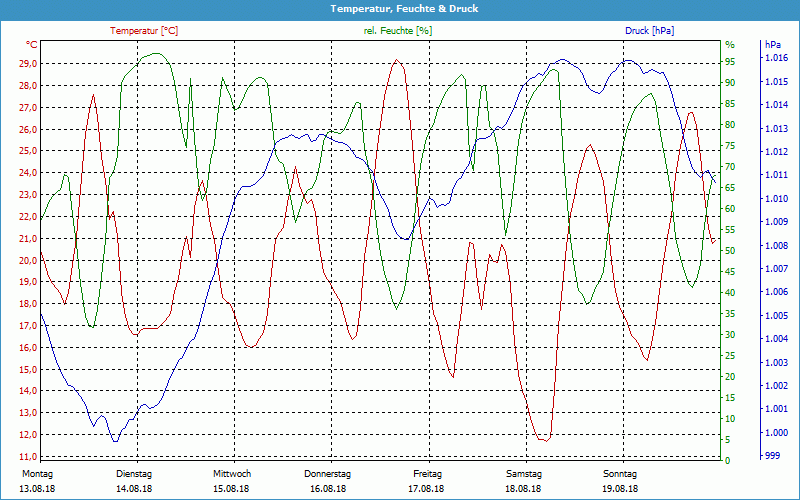Click the chart title 'Temperatur, Feuchte & Druck'
Viewport: 800px width, 500px height.
pos(404,9)
